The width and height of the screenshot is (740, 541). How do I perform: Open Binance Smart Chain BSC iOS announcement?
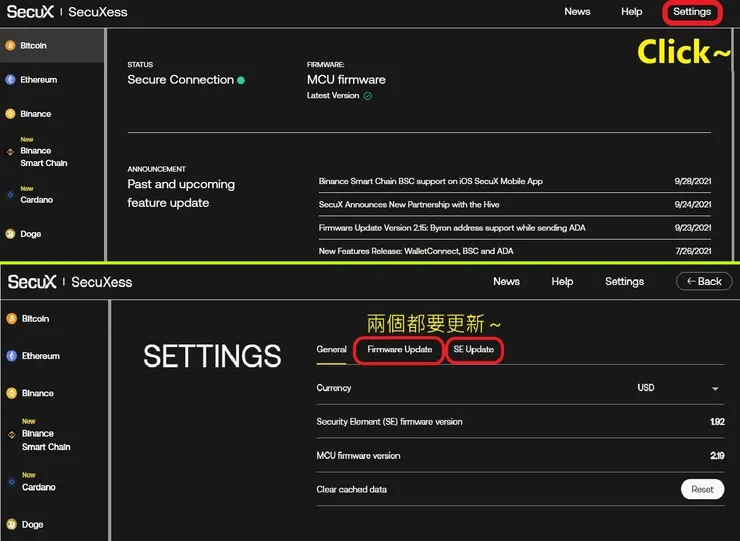430,181
